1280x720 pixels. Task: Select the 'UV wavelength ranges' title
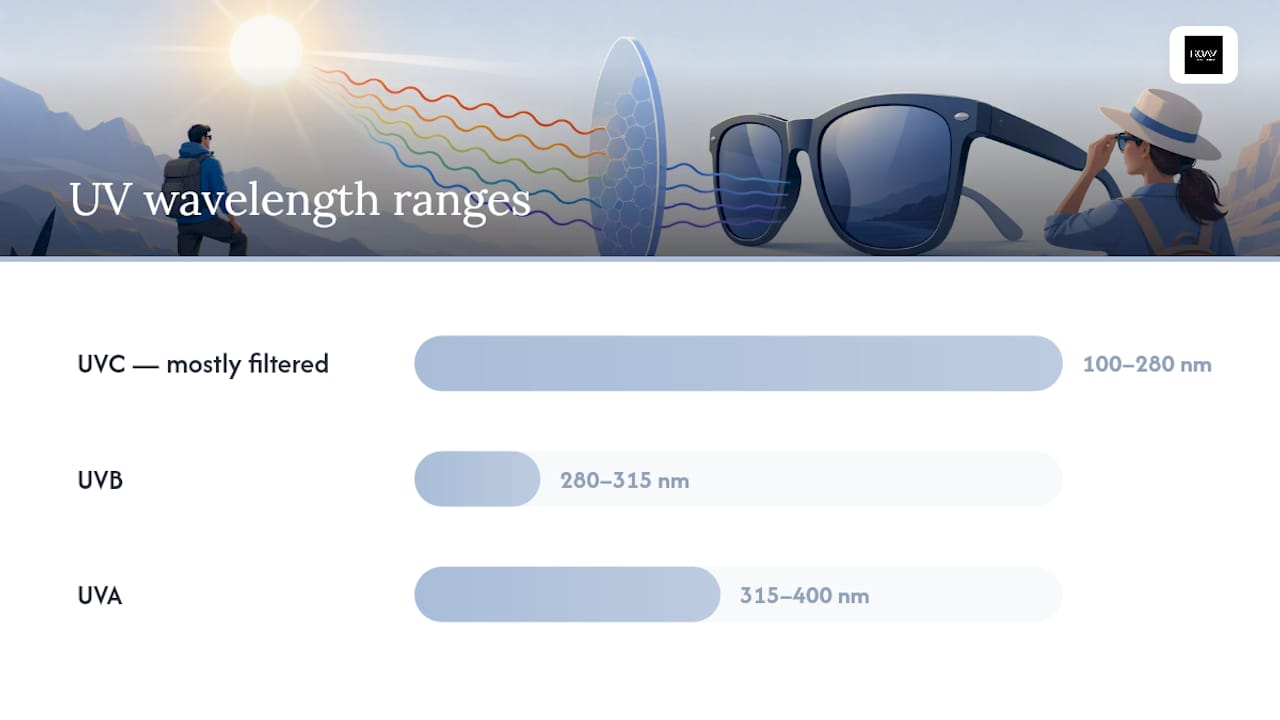300,199
